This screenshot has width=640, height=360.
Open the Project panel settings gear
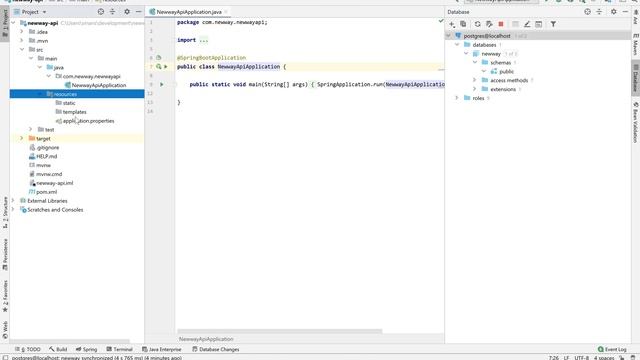click(x=127, y=12)
